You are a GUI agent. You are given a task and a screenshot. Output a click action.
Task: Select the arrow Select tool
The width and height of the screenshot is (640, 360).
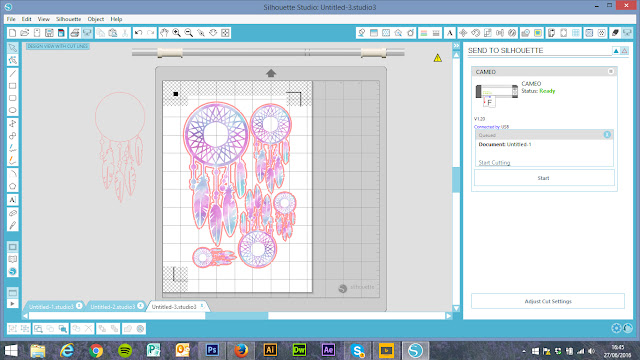pyautogui.click(x=13, y=48)
